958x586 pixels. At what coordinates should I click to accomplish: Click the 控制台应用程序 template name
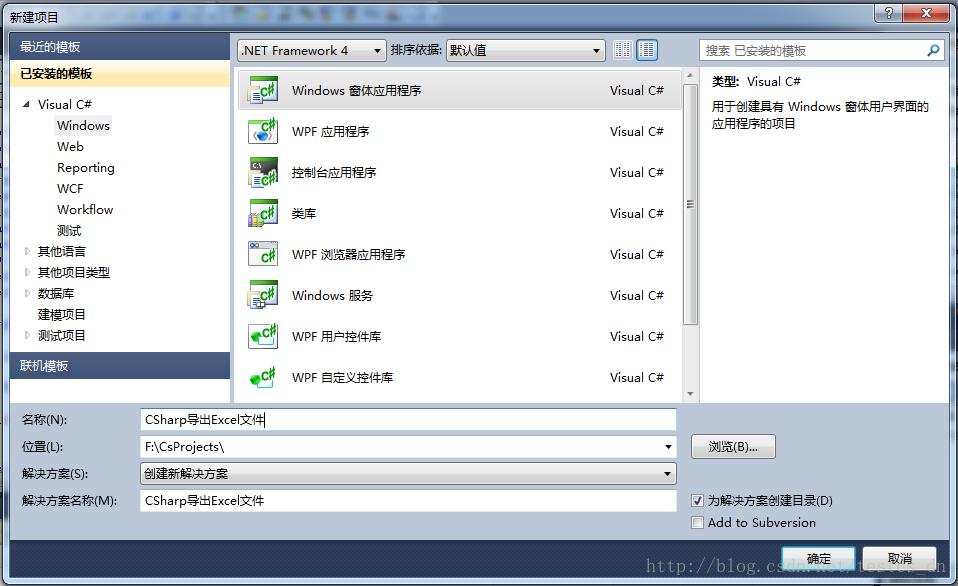[334, 172]
